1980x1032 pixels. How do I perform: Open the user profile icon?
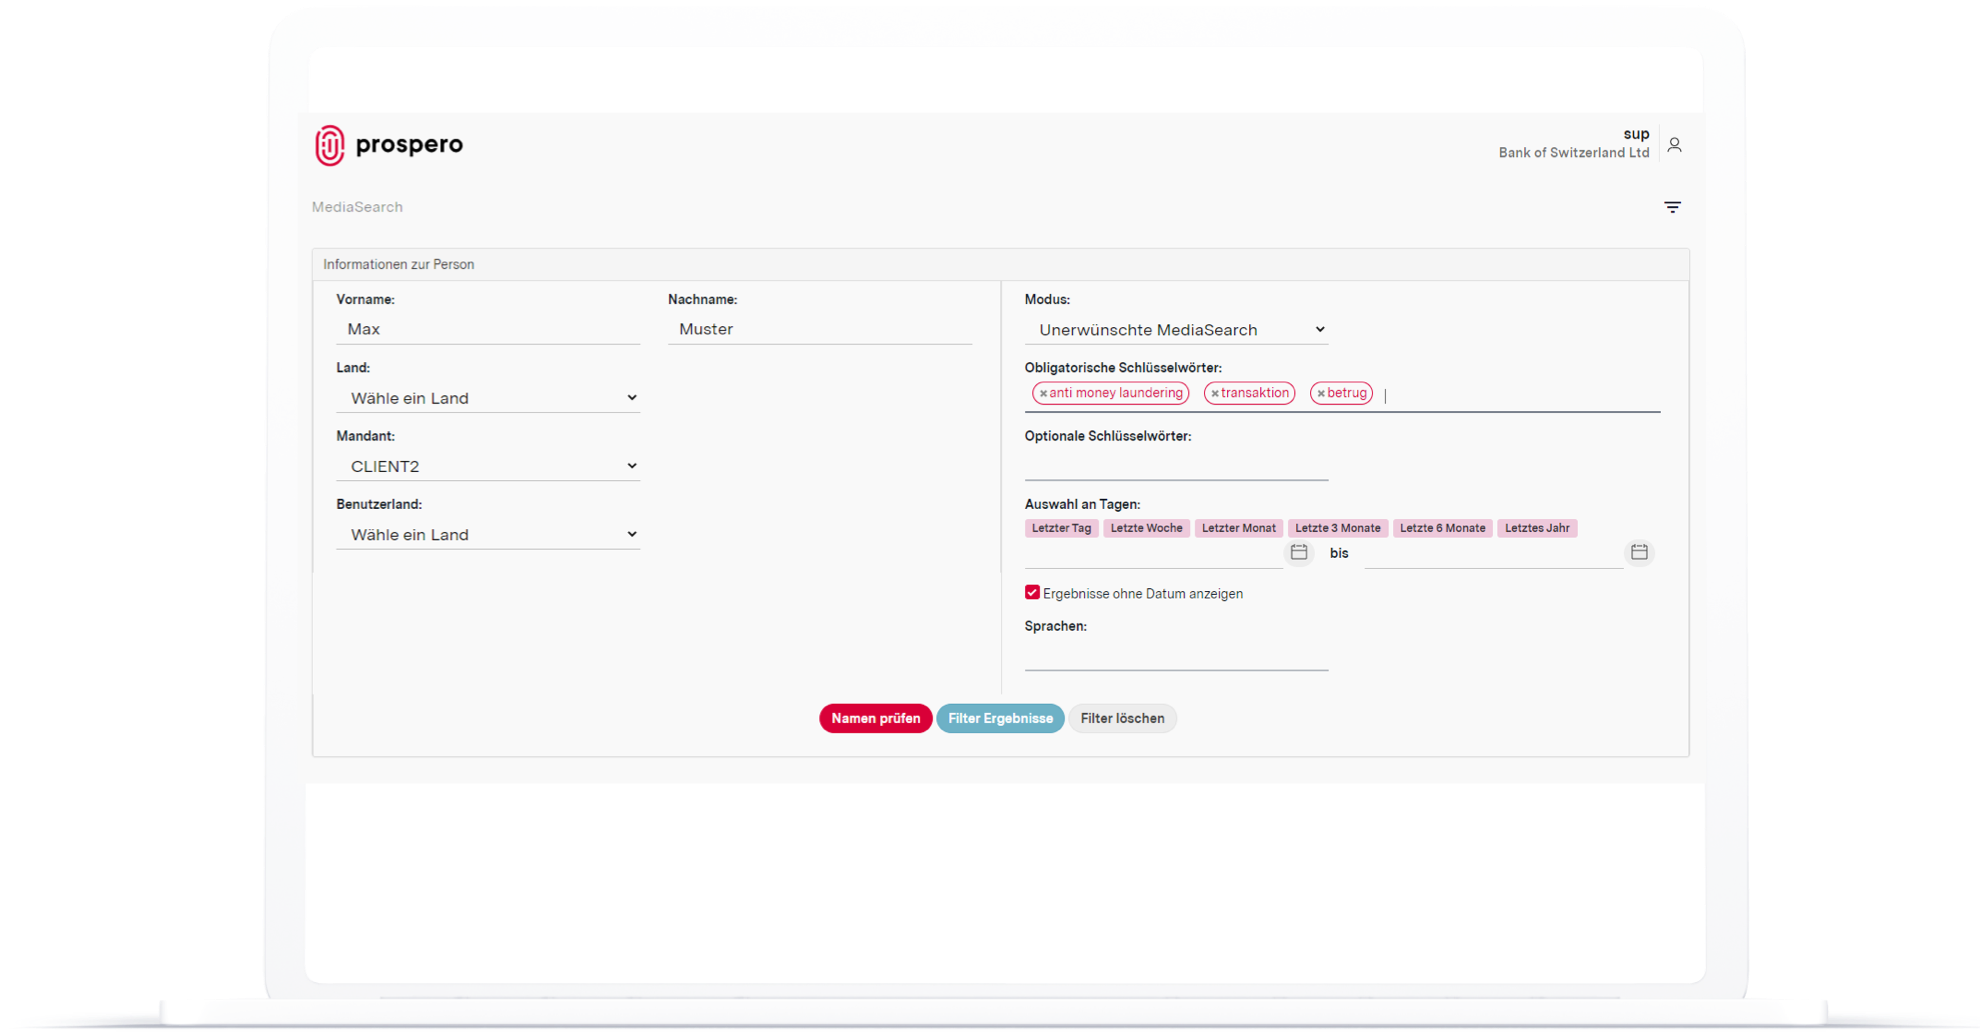1674,145
